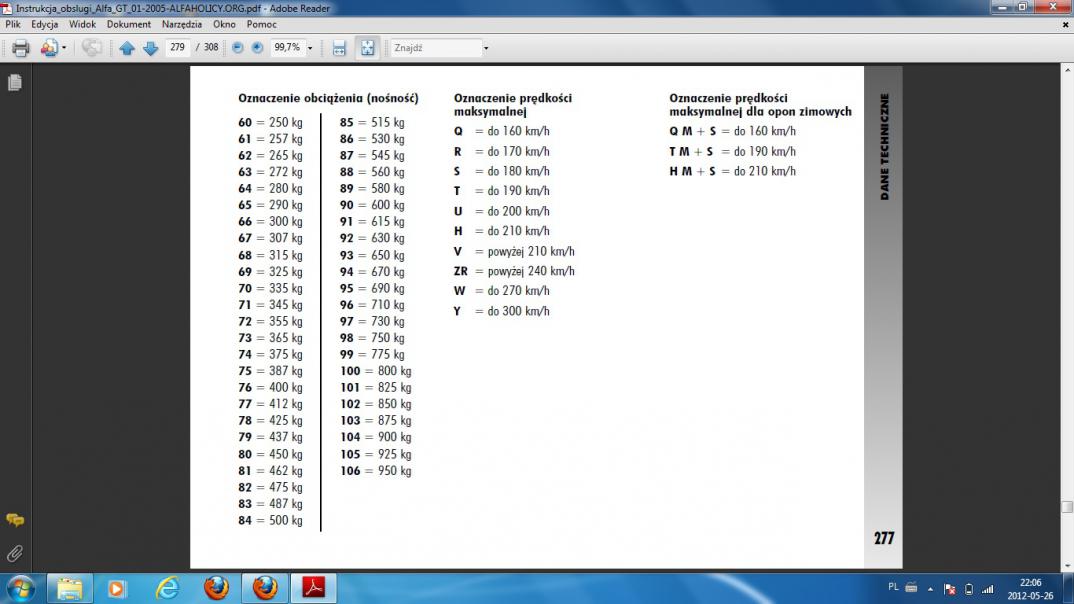Select the page number field showing 279
The height and width of the screenshot is (604, 1074).
pyautogui.click(x=177, y=47)
